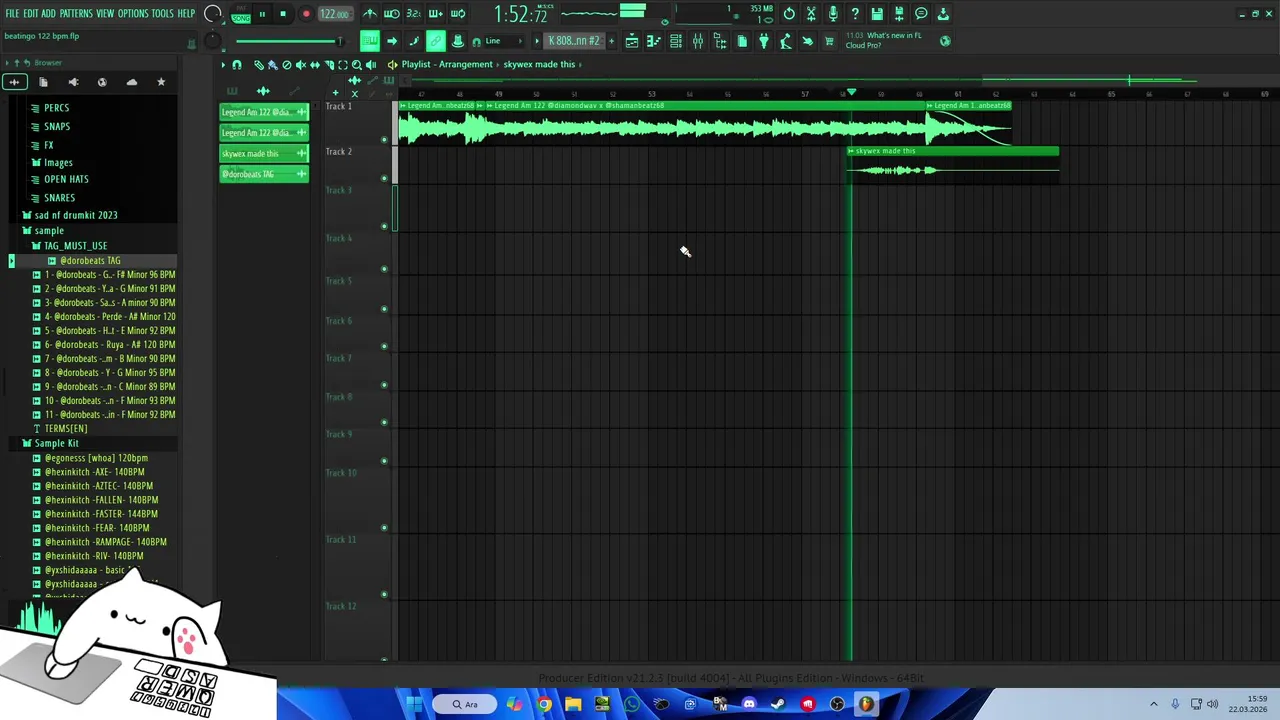
Task: Click the shopping cart icon
Action: pos(828,41)
